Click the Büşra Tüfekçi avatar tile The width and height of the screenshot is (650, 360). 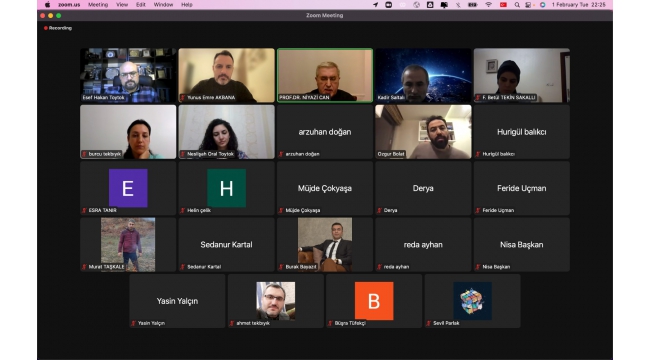tap(374, 301)
